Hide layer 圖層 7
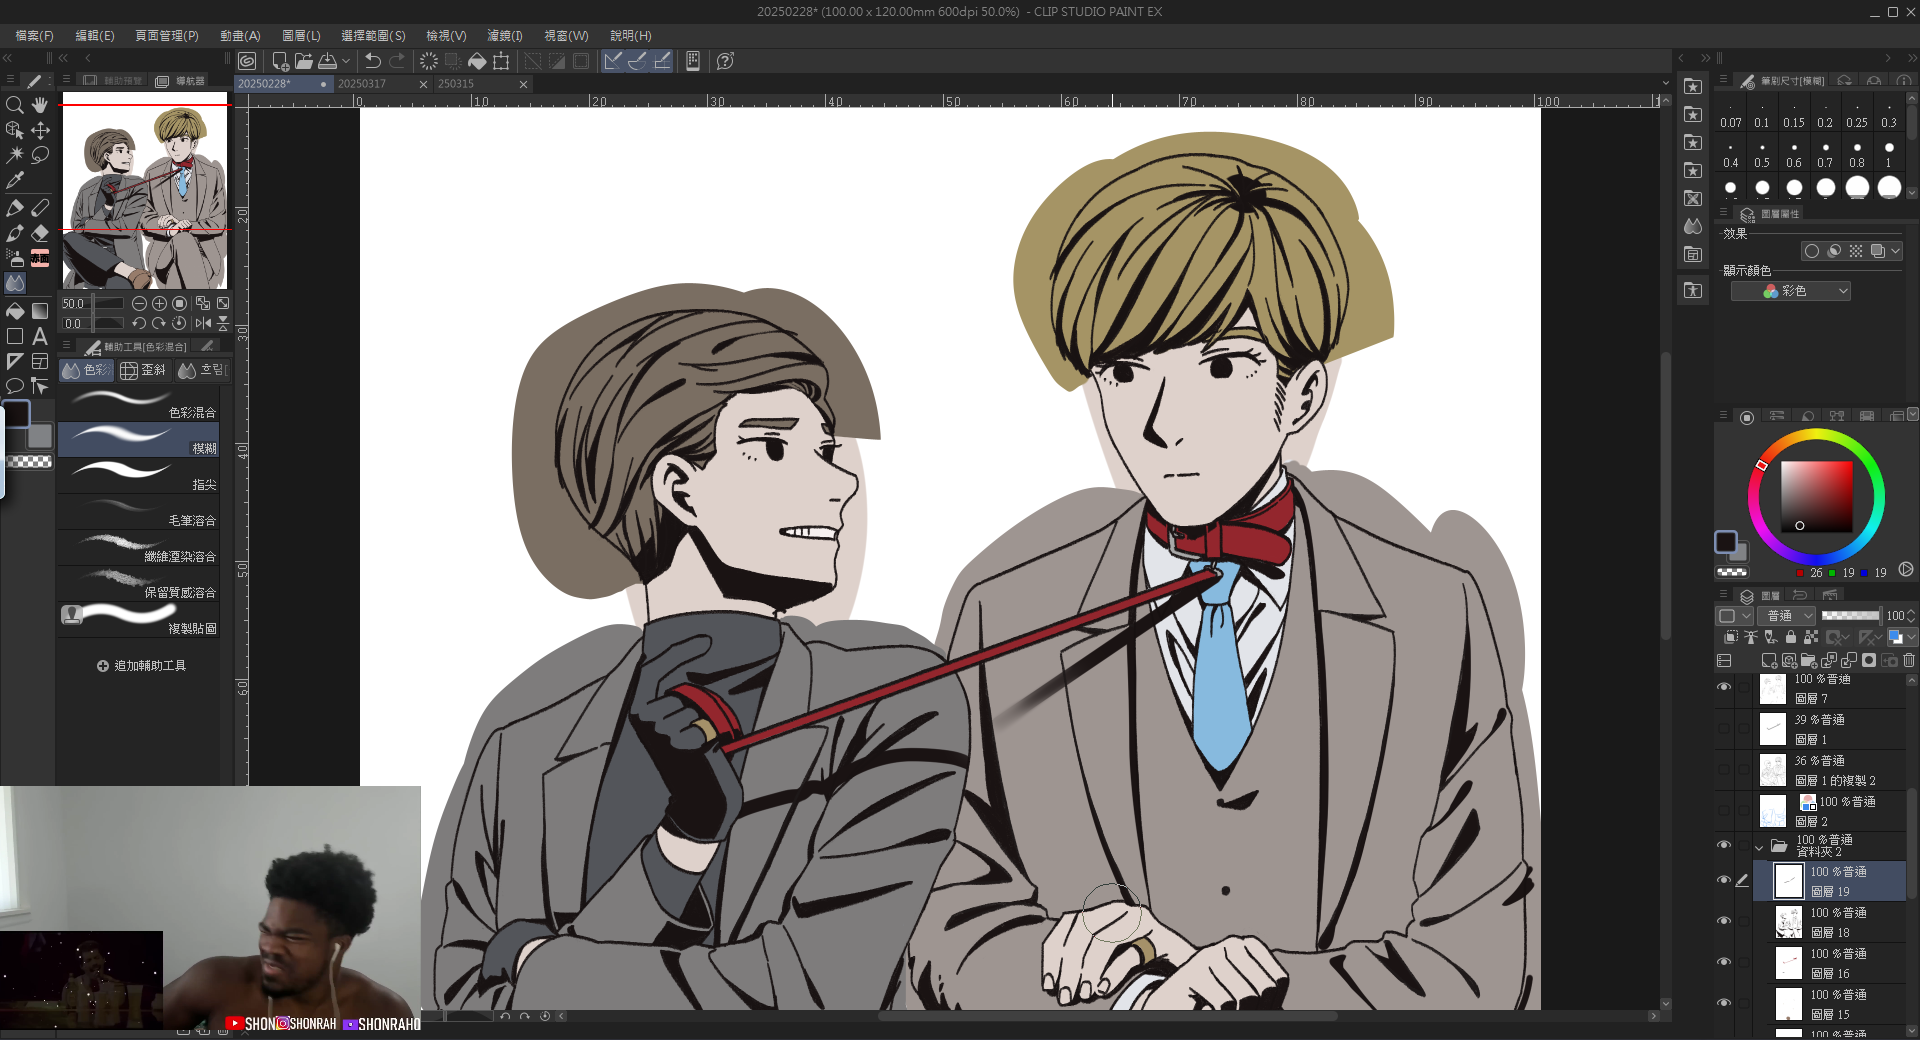This screenshot has width=1920, height=1040. (1724, 687)
